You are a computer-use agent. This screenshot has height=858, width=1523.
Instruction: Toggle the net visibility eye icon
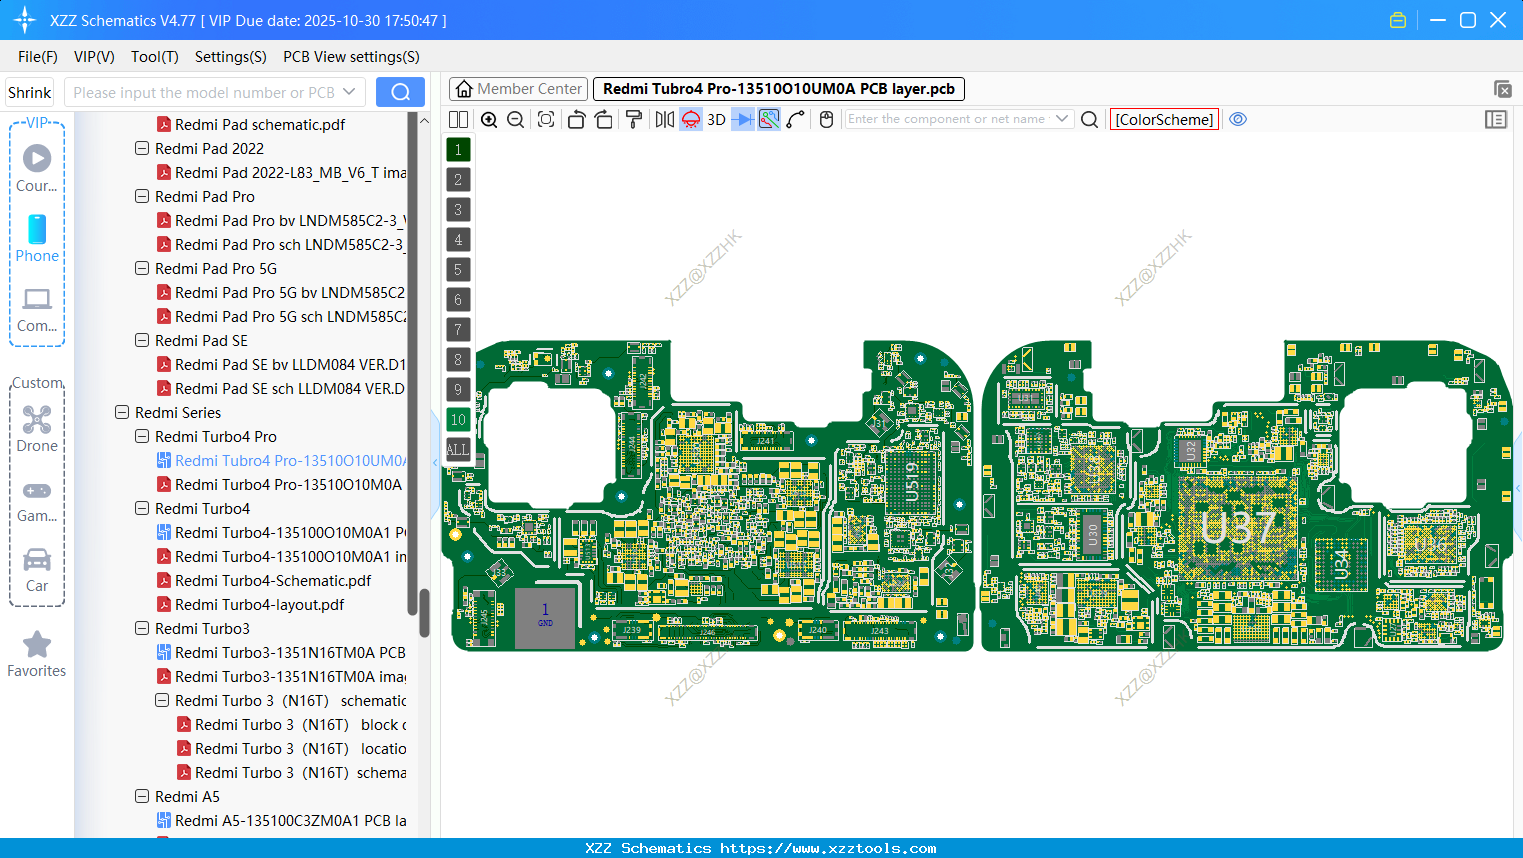pos(1238,119)
